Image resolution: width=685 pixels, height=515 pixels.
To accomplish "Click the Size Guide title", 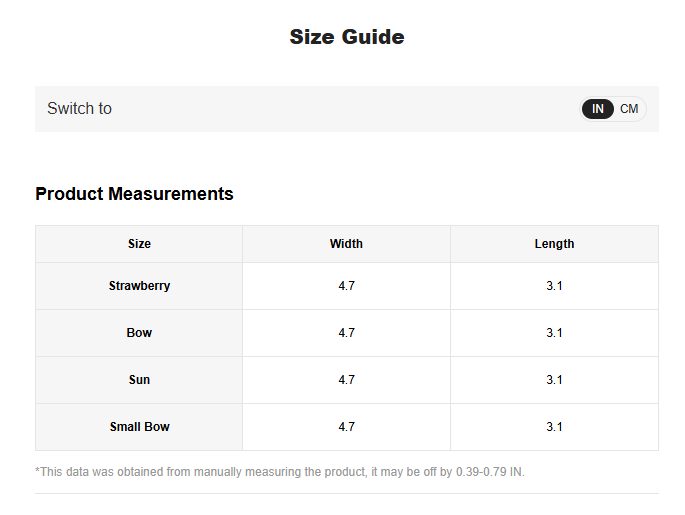I will click(347, 37).
